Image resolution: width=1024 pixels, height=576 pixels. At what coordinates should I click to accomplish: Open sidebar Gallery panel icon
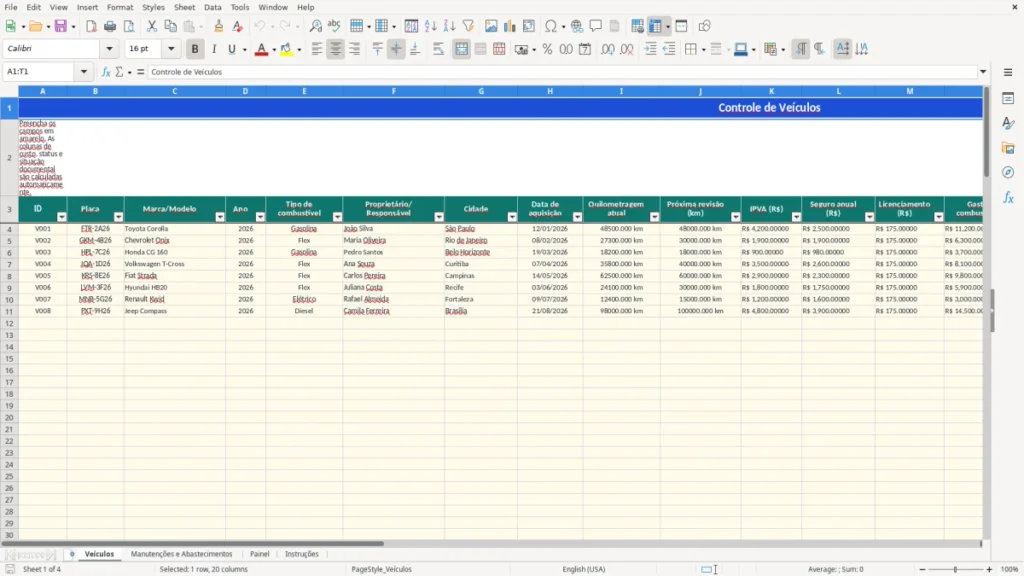pyautogui.click(x=1008, y=148)
